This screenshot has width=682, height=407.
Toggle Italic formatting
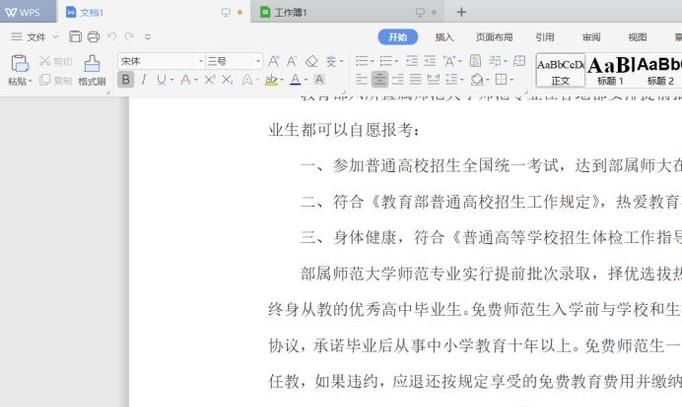(x=144, y=80)
